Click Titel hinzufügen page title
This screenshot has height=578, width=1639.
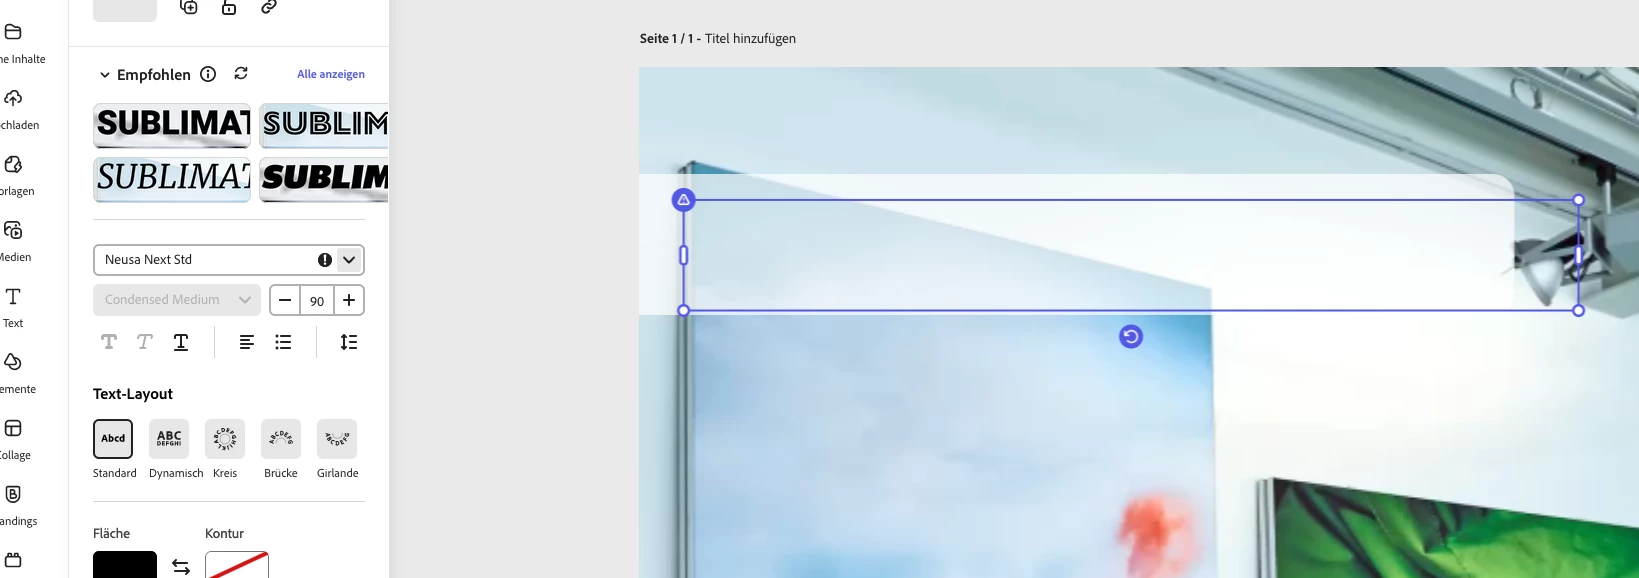tap(750, 38)
